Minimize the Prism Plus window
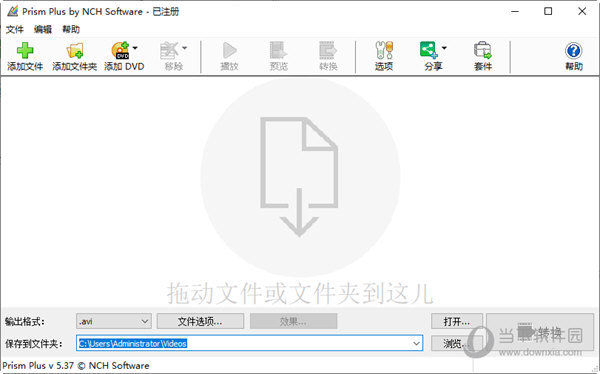Image resolution: width=600 pixels, height=374 pixels. point(515,11)
